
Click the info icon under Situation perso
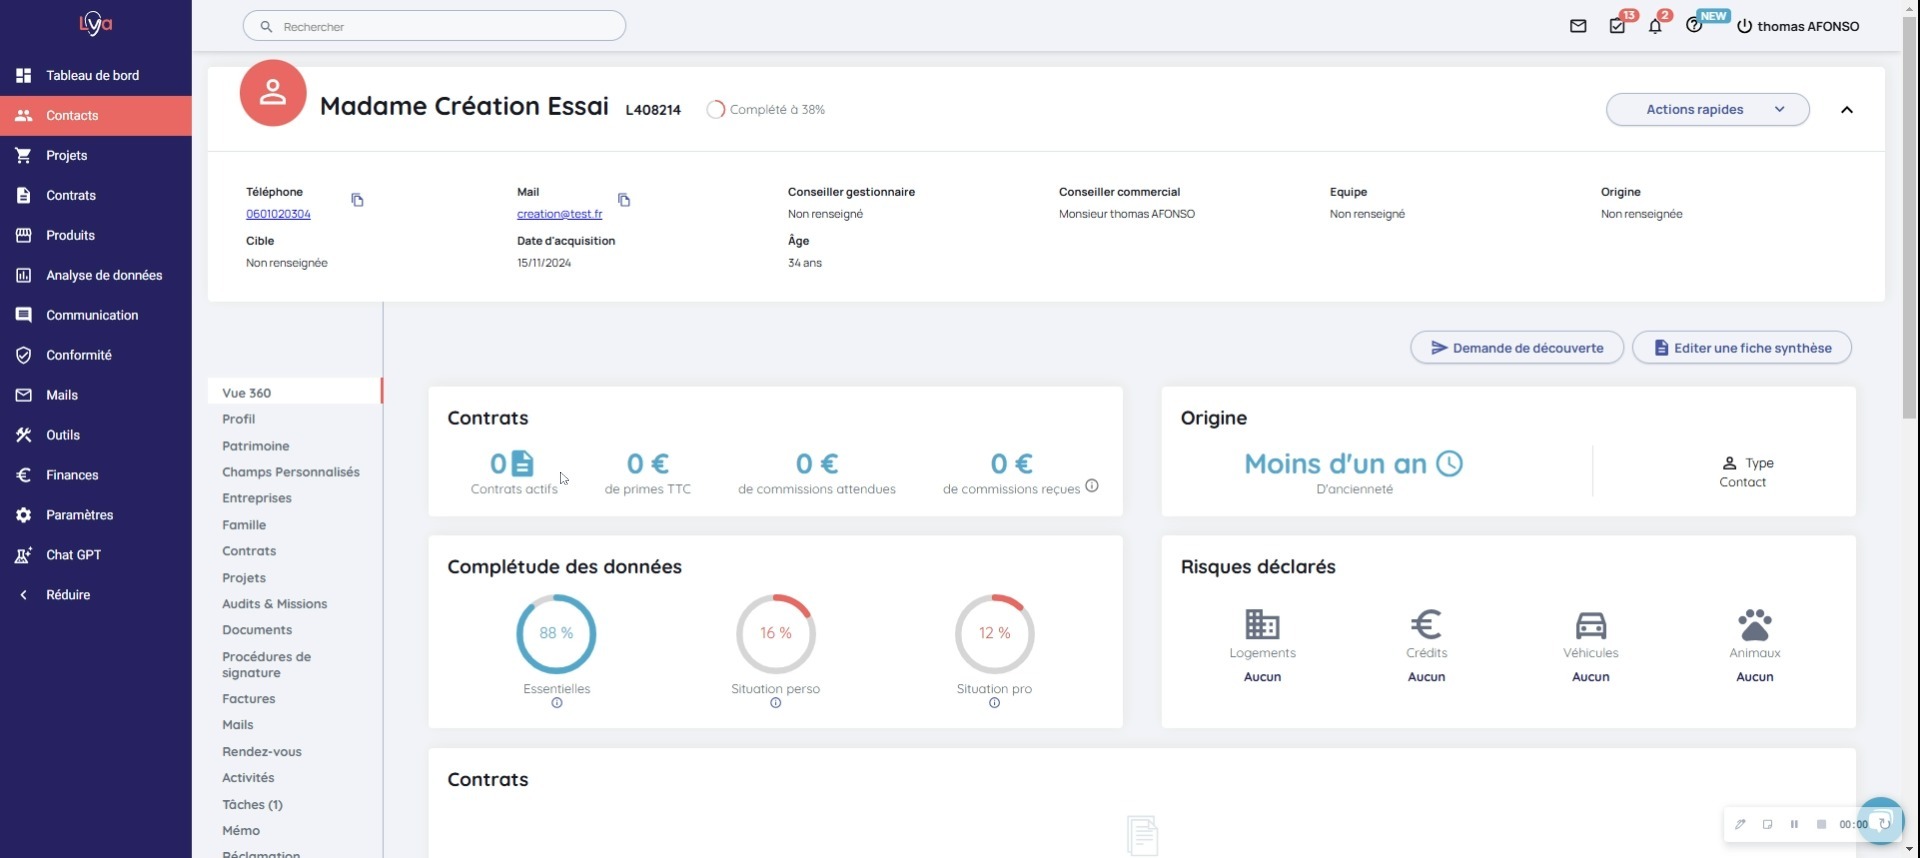pos(775,703)
